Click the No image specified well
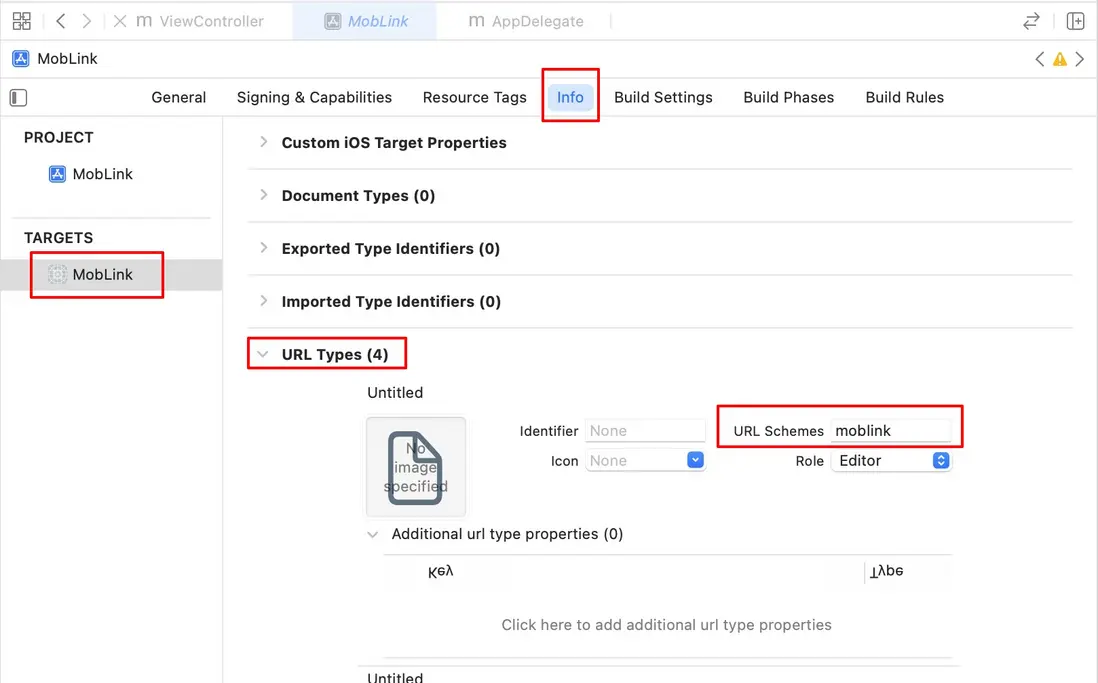 (416, 466)
